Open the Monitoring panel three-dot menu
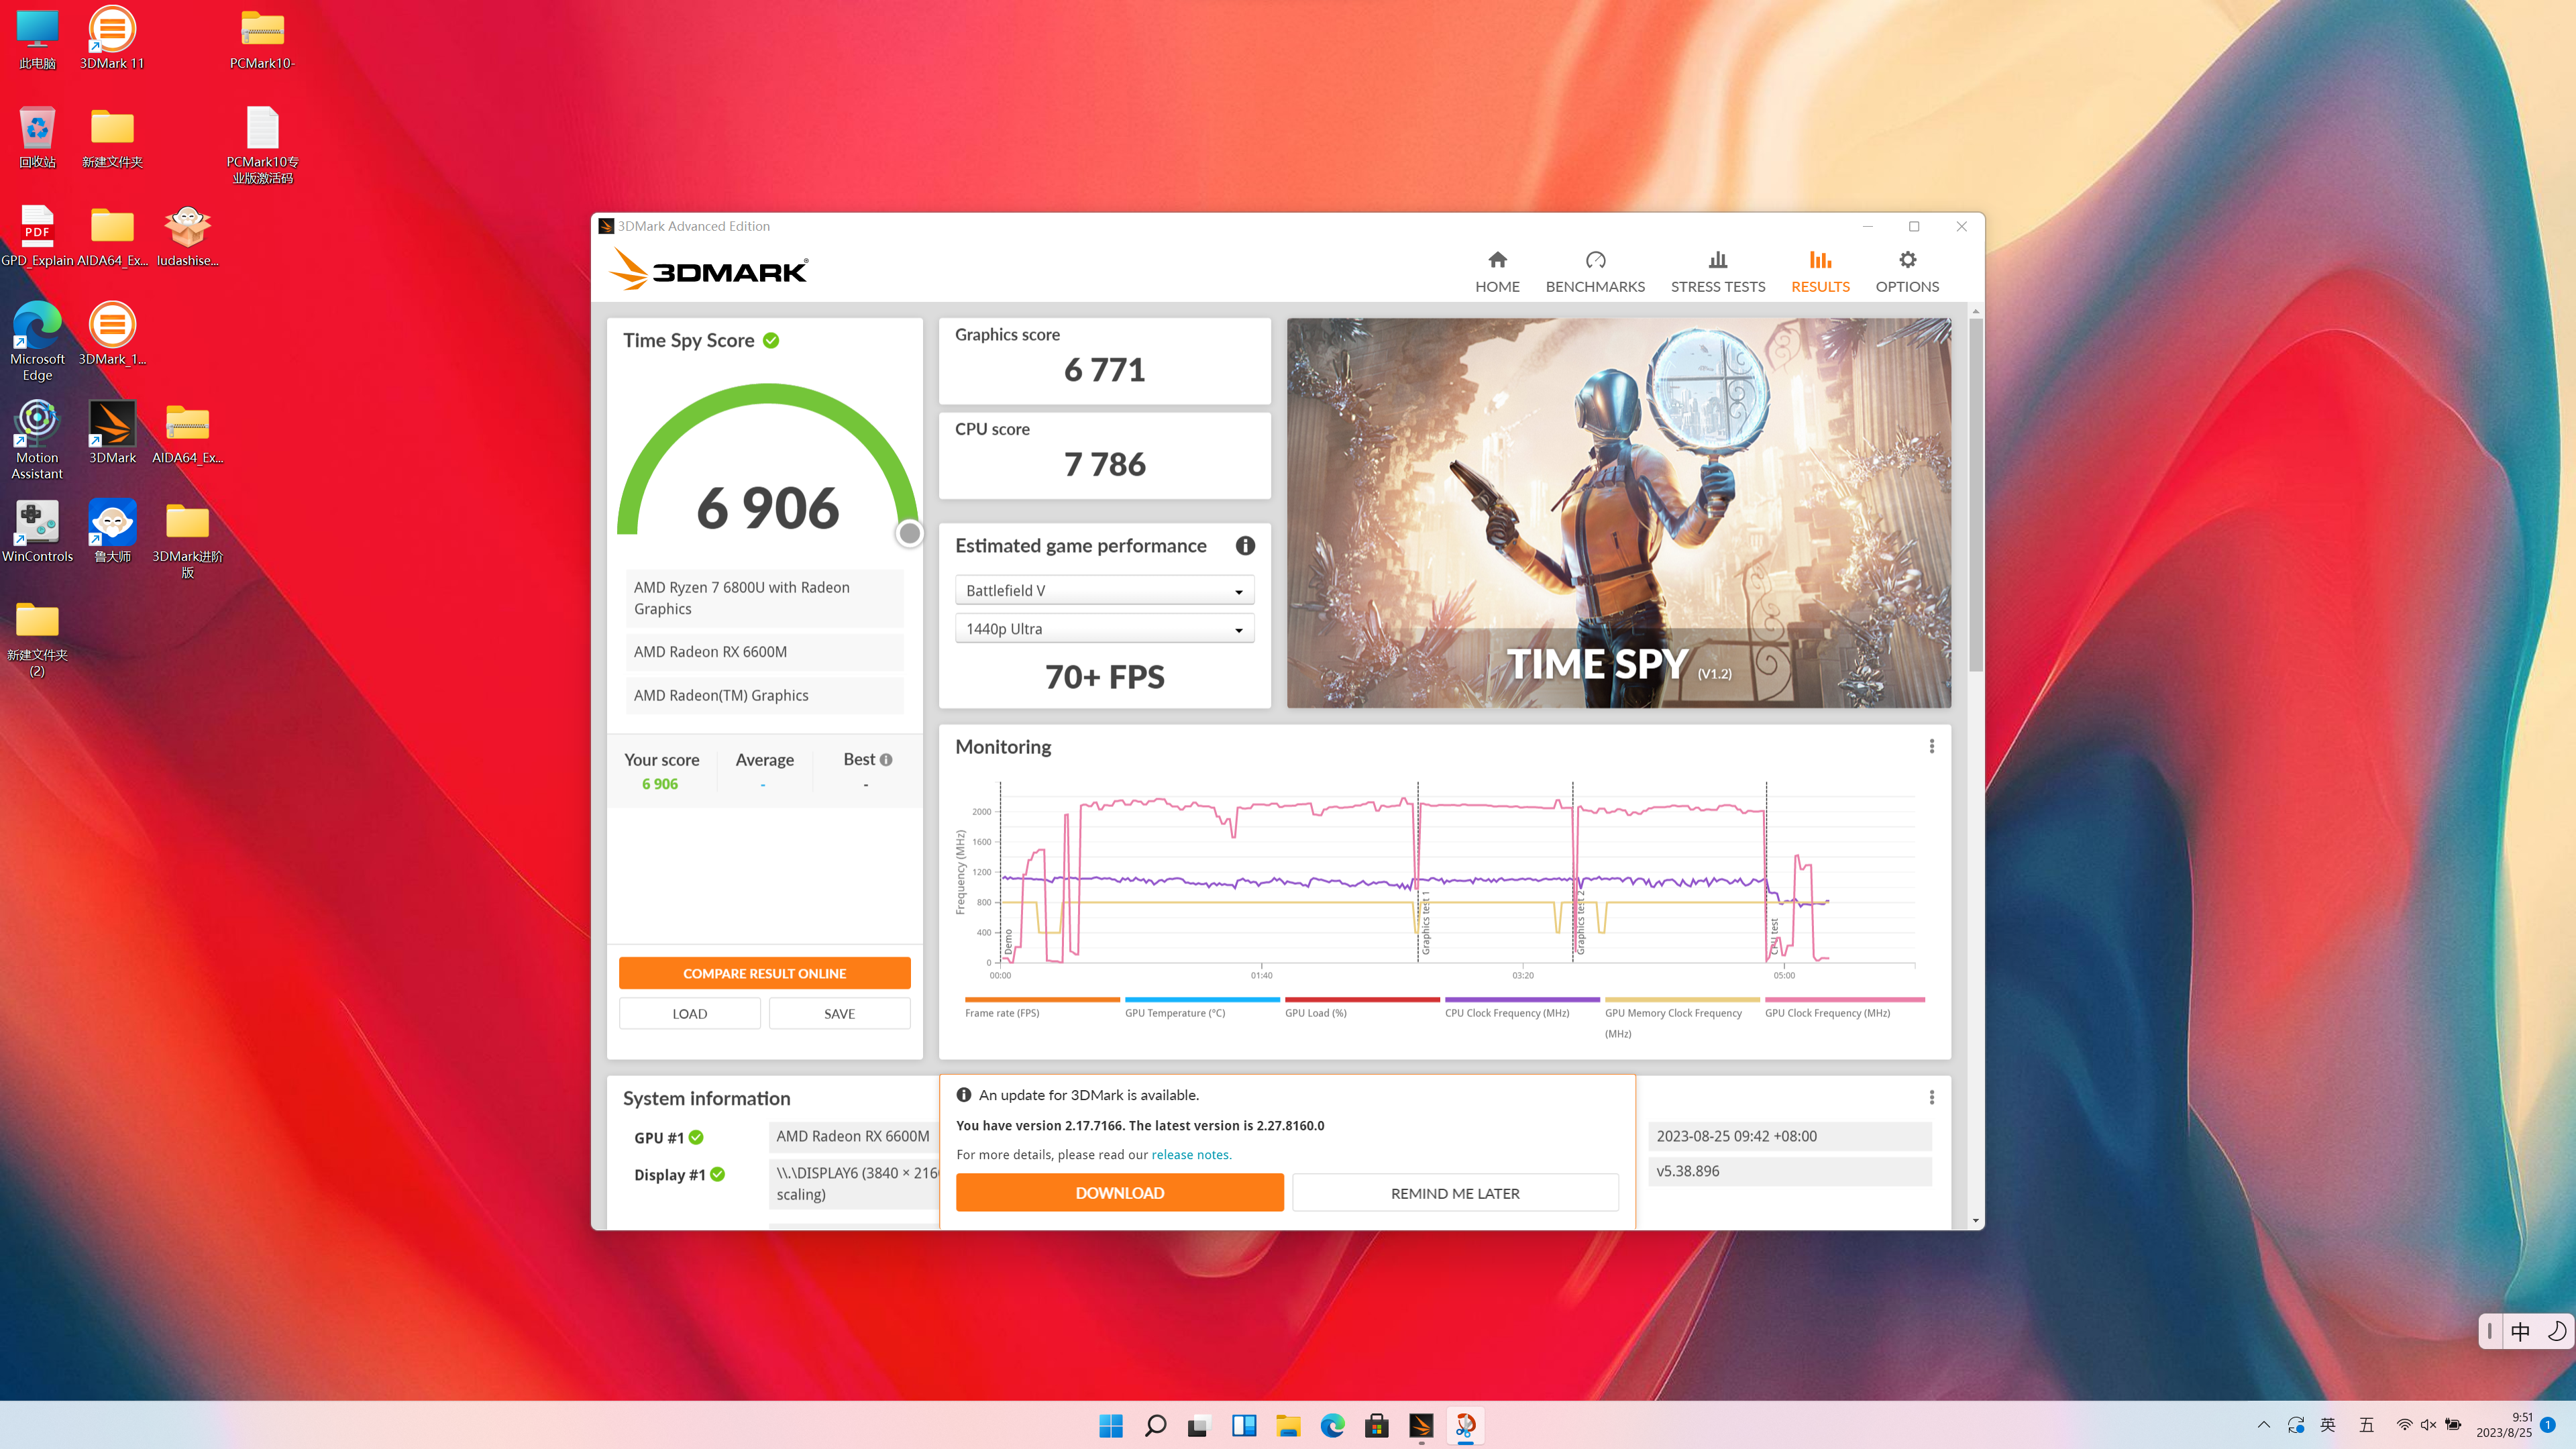 point(1931,747)
